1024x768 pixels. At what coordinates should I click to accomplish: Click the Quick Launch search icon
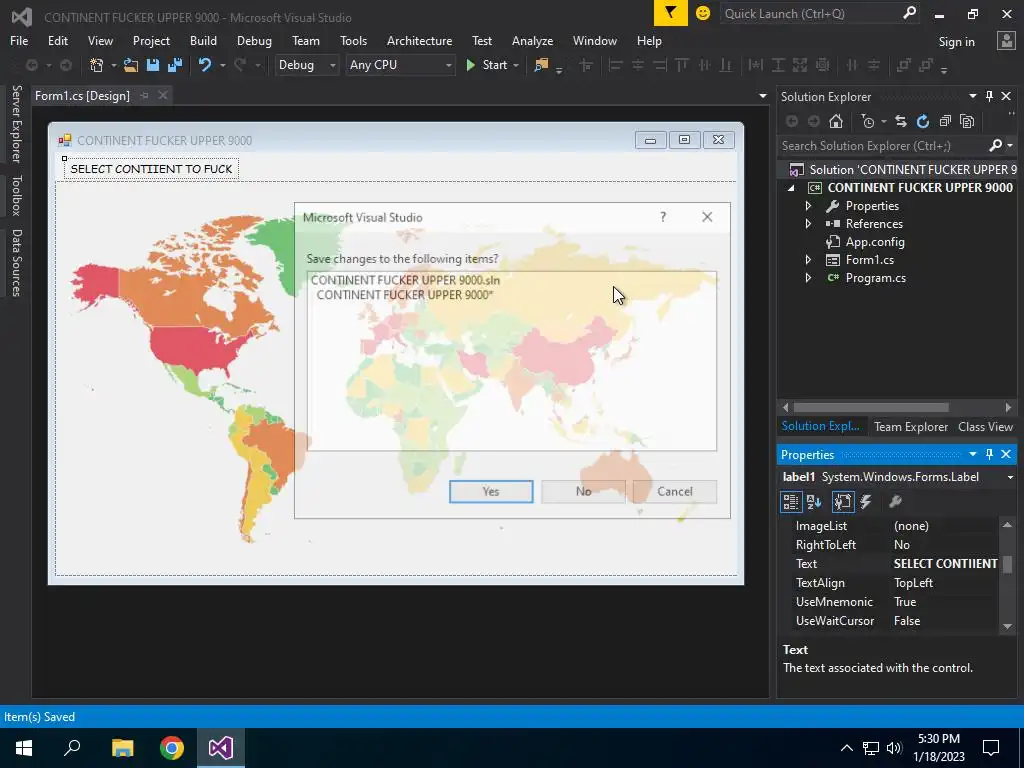click(909, 13)
